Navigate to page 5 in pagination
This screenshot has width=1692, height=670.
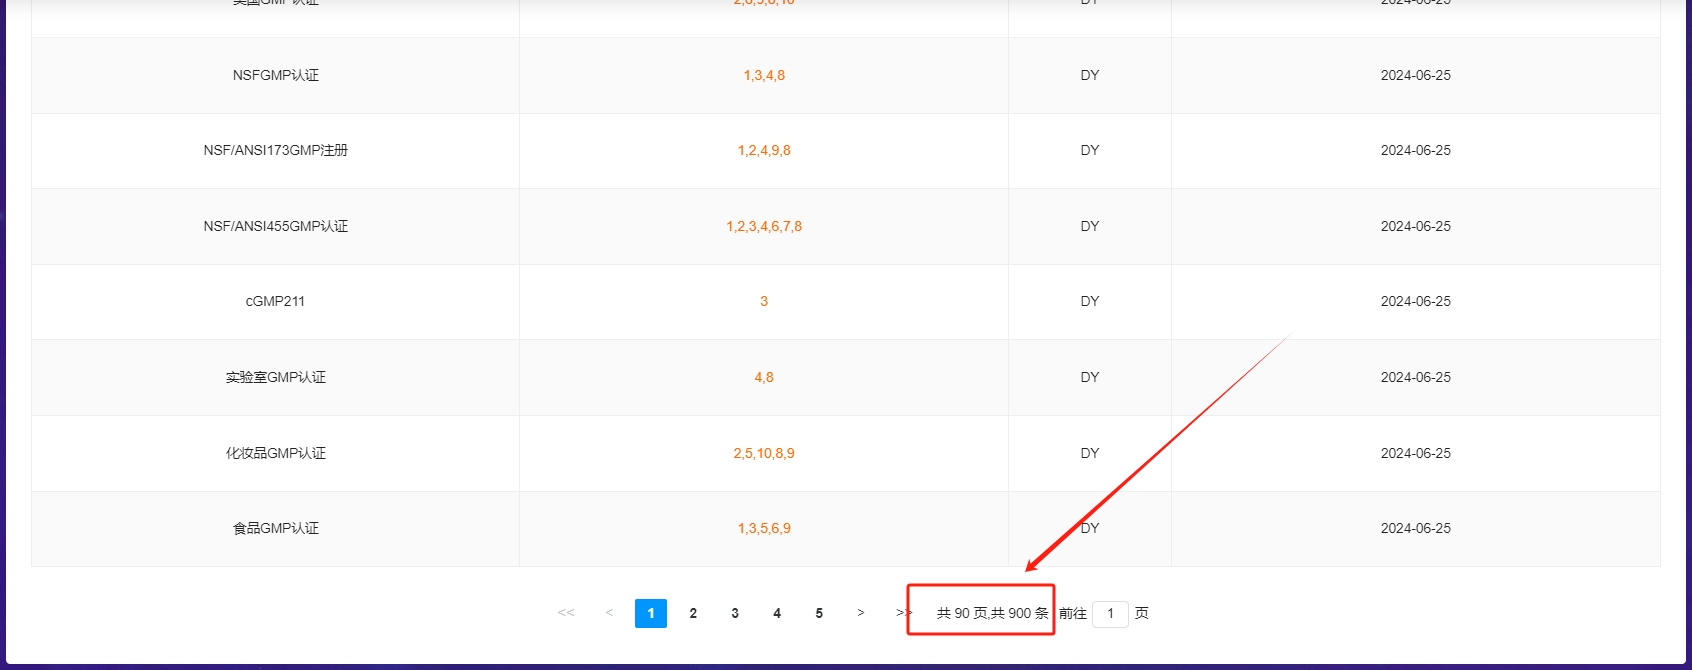click(x=819, y=613)
